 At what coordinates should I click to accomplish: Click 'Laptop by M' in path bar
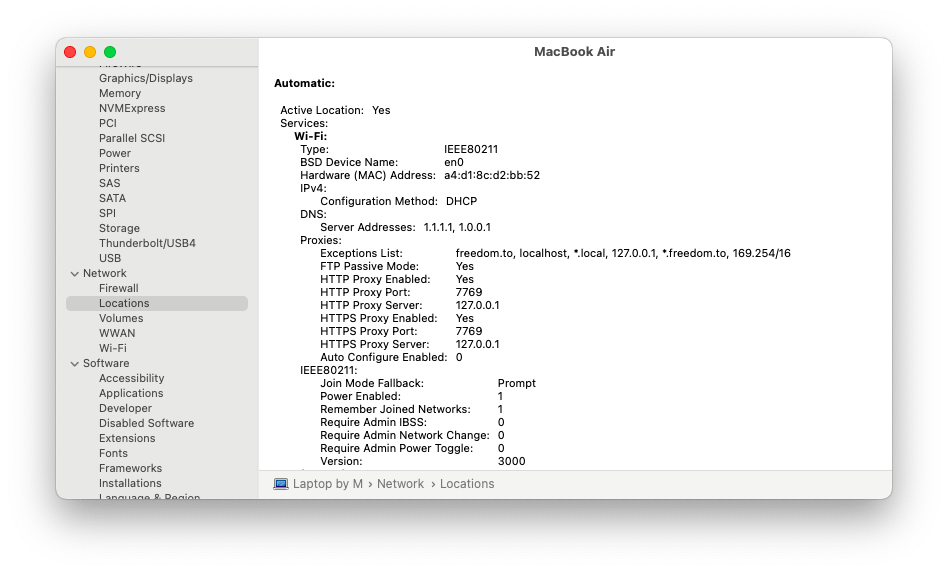coord(328,484)
